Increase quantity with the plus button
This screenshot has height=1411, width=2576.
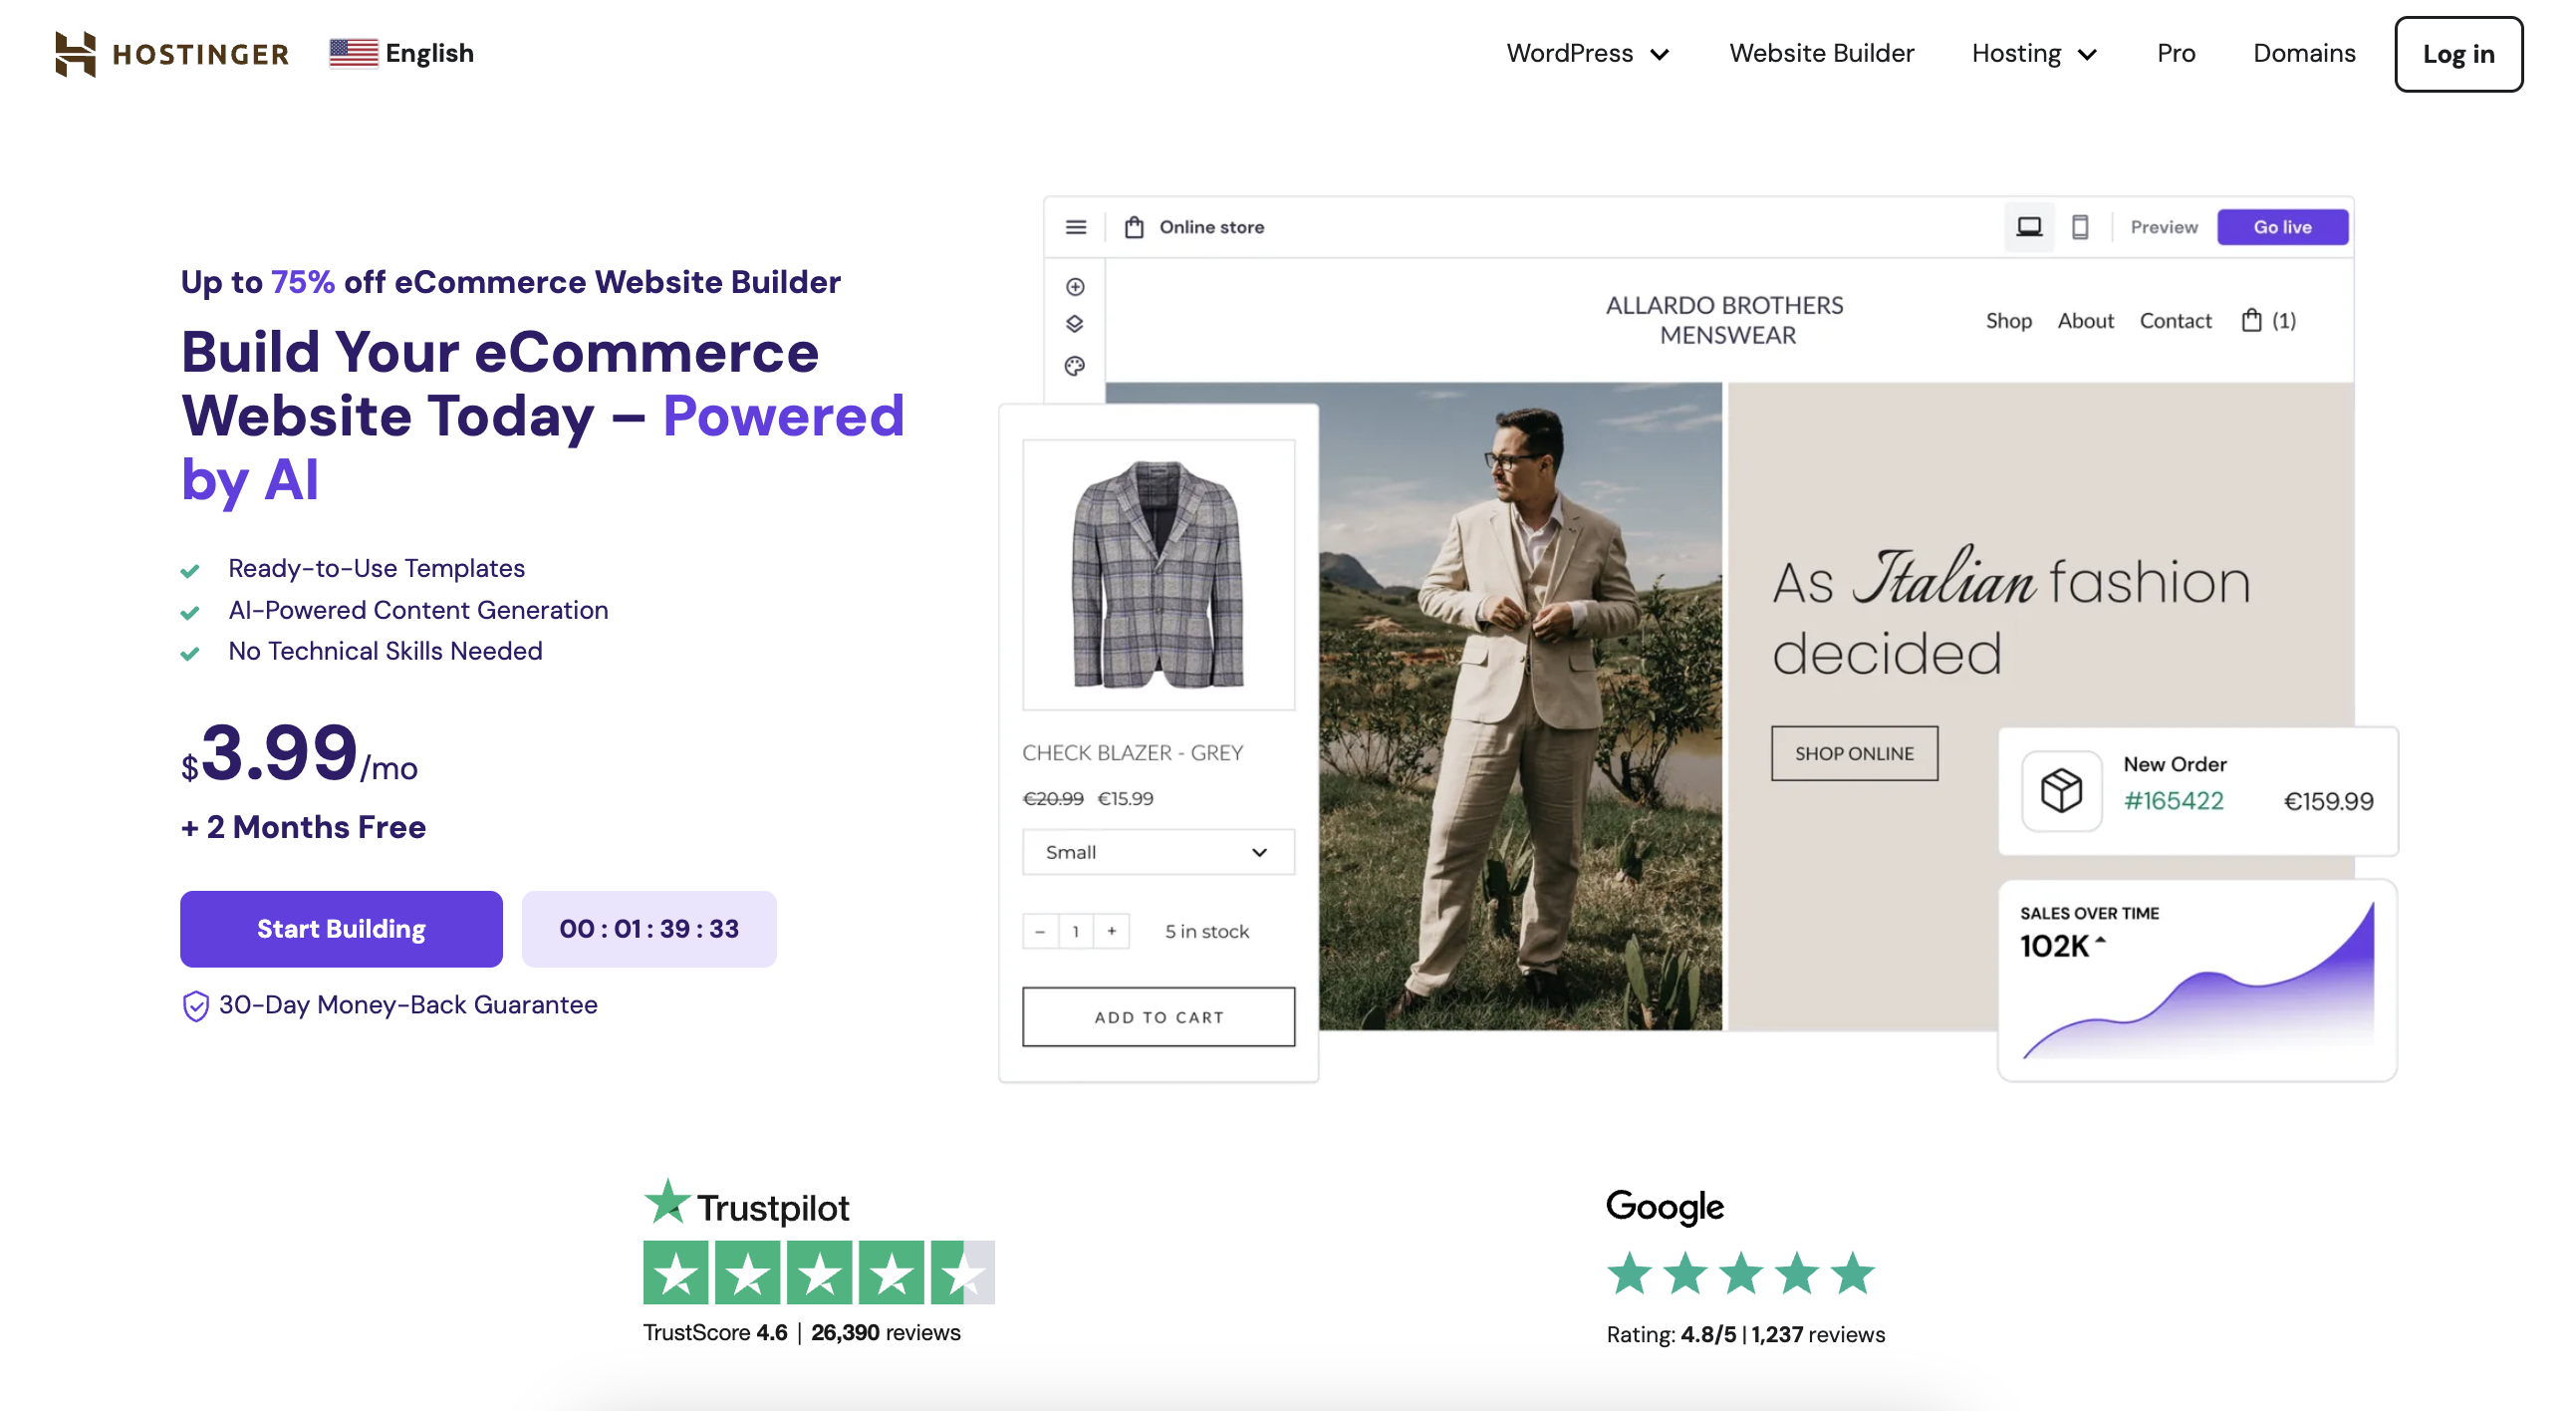tap(1111, 930)
